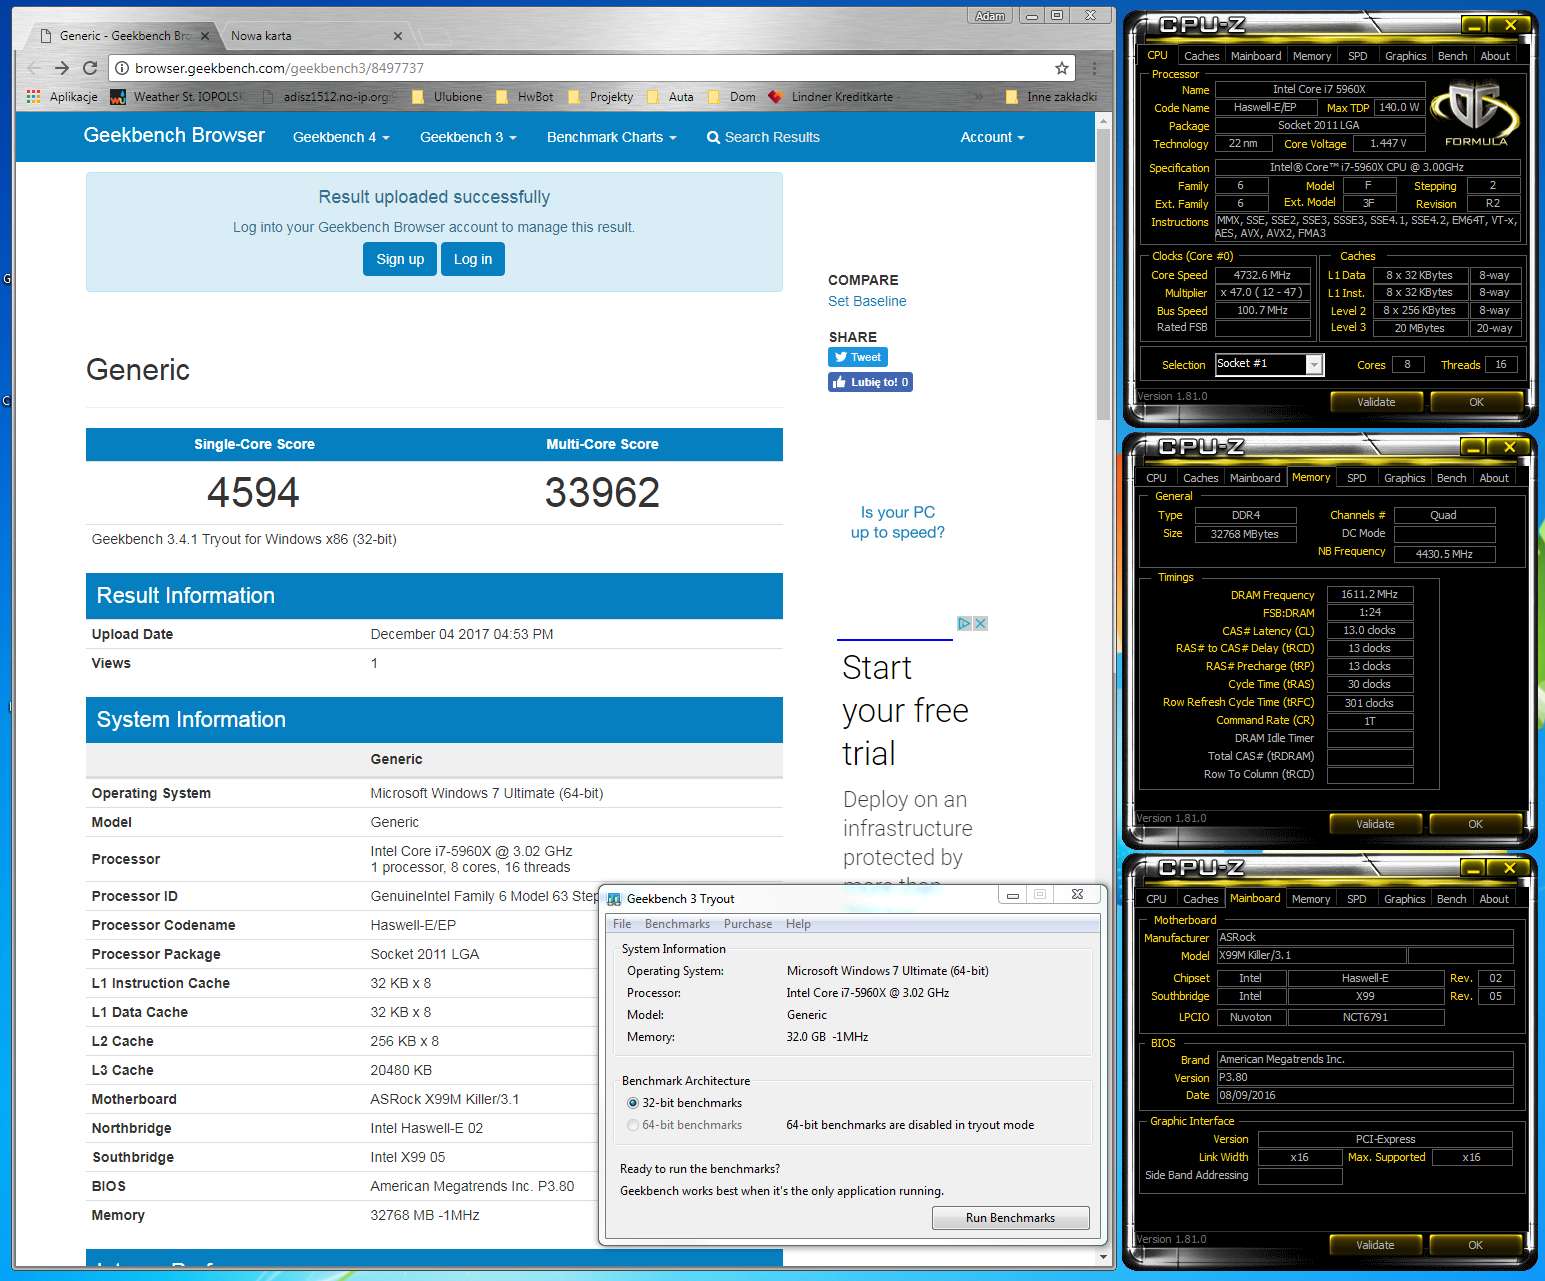Click the DRAM Frequency value 1611.2 MHz
The height and width of the screenshot is (1281, 1545).
click(x=1369, y=594)
